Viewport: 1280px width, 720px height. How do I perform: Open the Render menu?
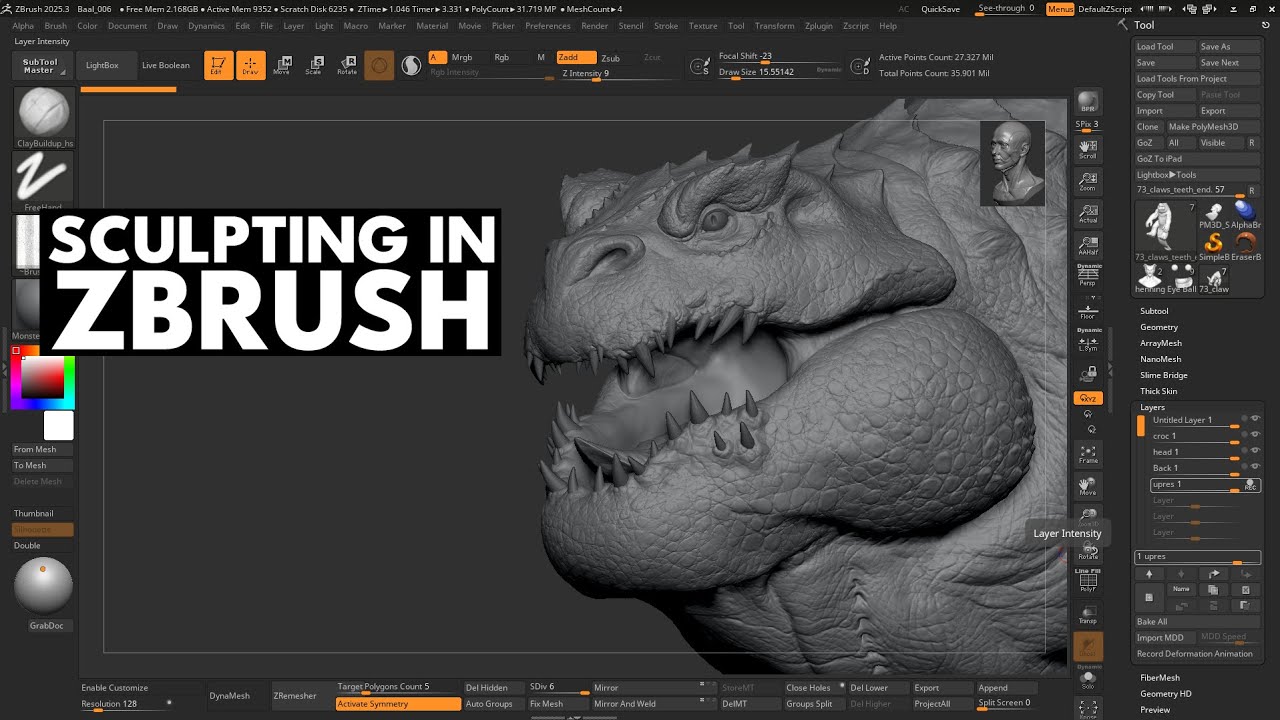coord(594,26)
